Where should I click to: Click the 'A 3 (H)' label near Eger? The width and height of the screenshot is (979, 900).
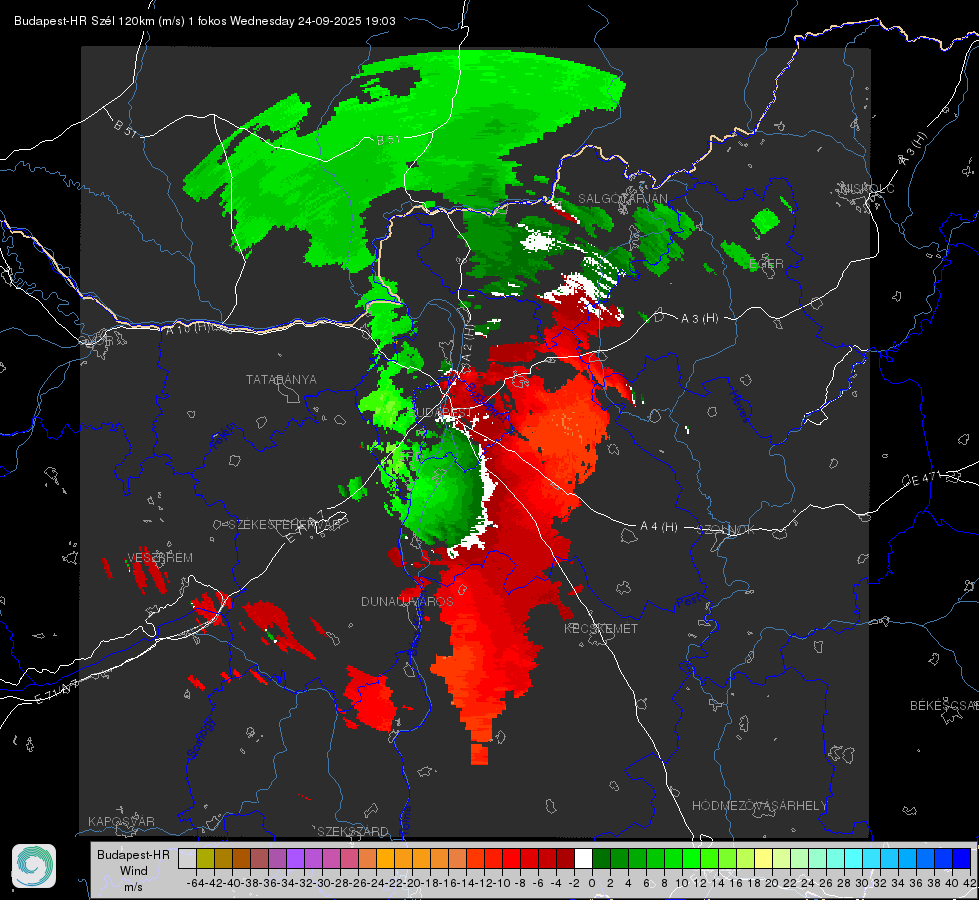coord(699,319)
